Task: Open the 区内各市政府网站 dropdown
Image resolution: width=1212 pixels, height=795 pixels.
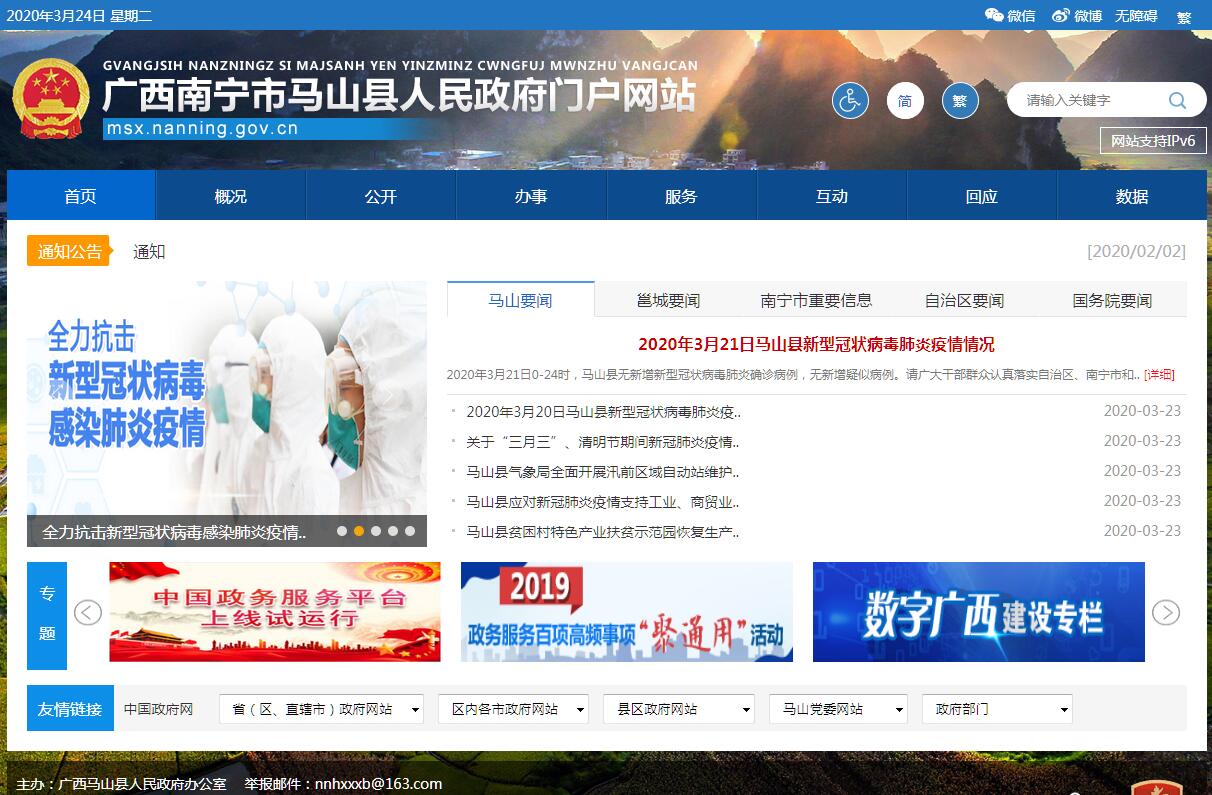Action: pyautogui.click(x=513, y=709)
